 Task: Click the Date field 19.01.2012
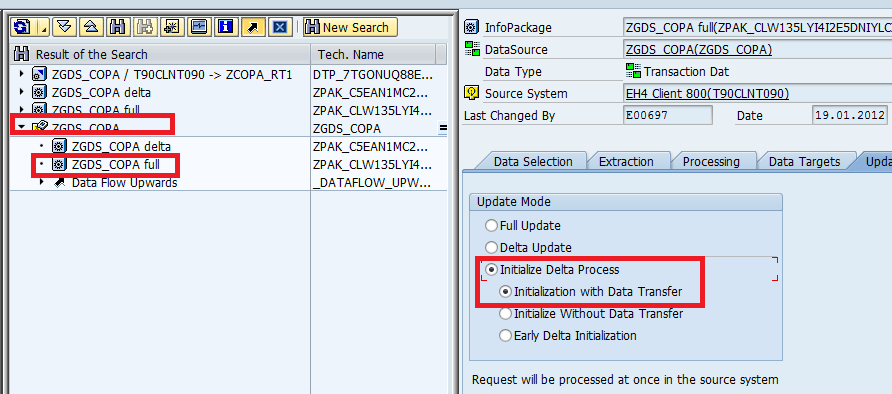coord(850,115)
